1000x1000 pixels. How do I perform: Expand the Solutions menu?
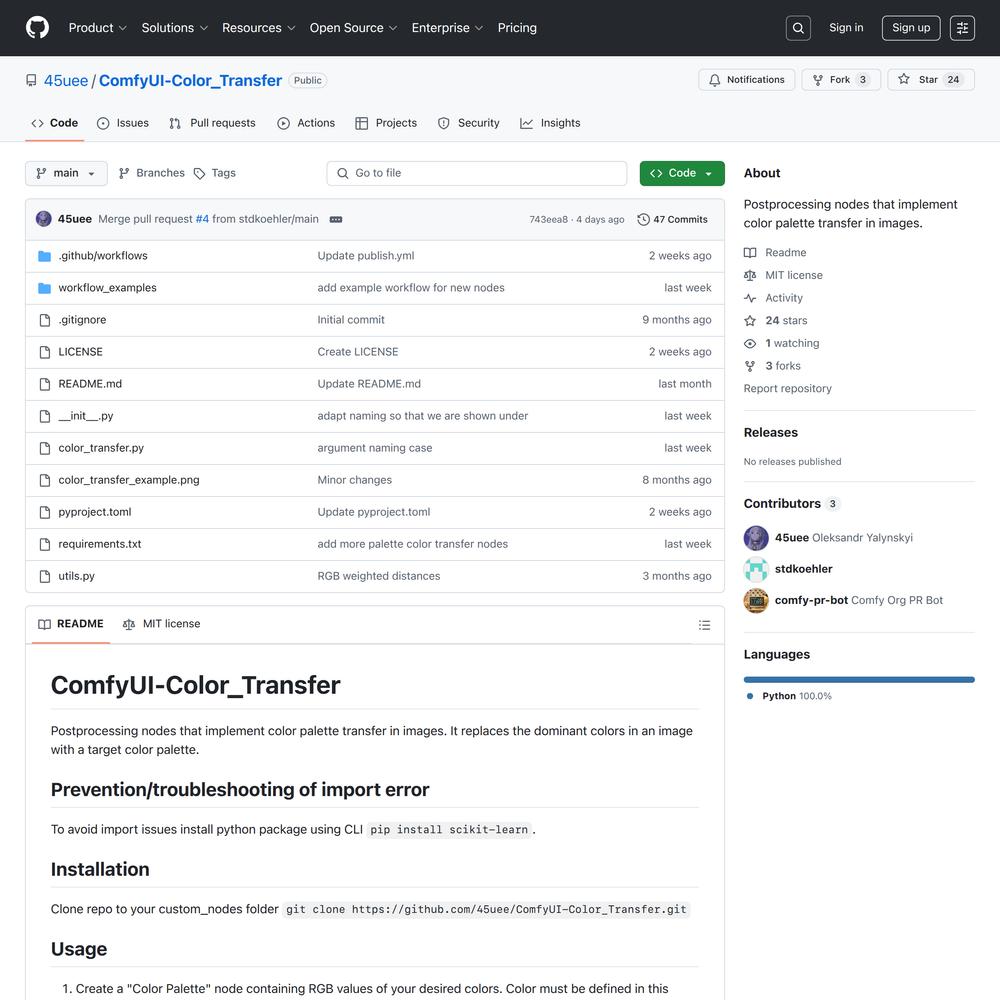175,28
